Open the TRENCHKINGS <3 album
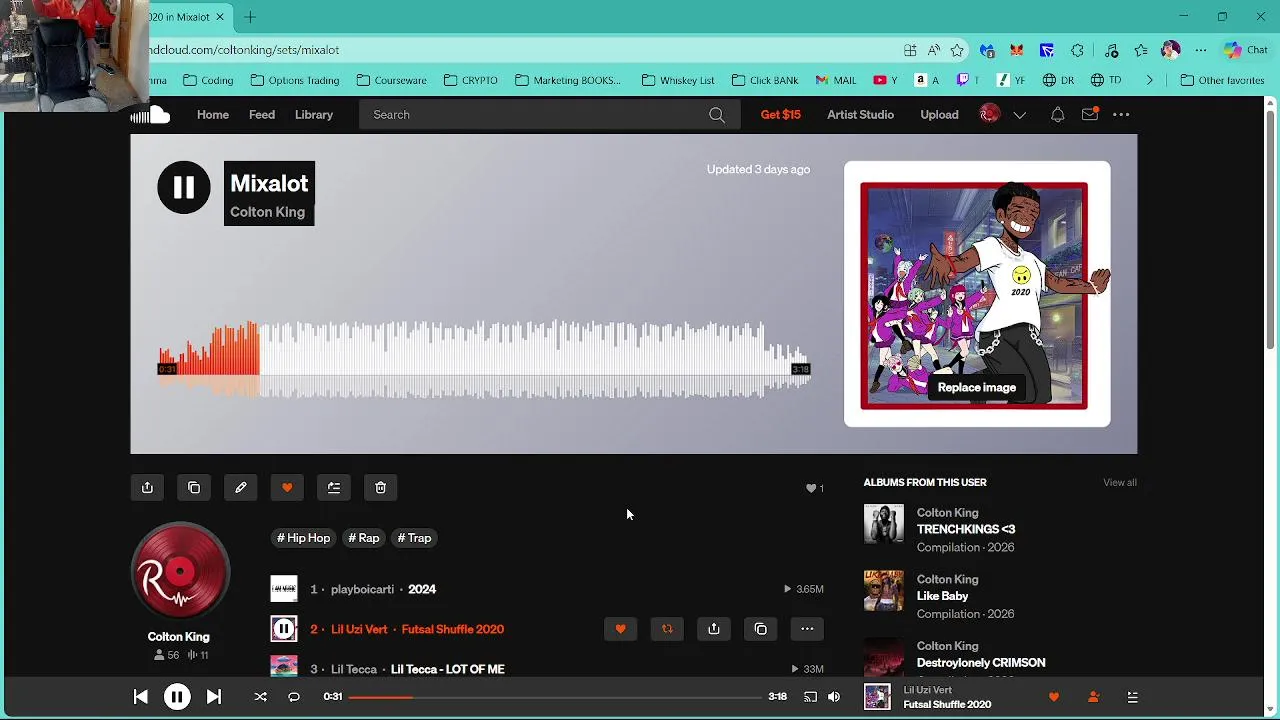This screenshot has width=1280, height=720. point(966,529)
